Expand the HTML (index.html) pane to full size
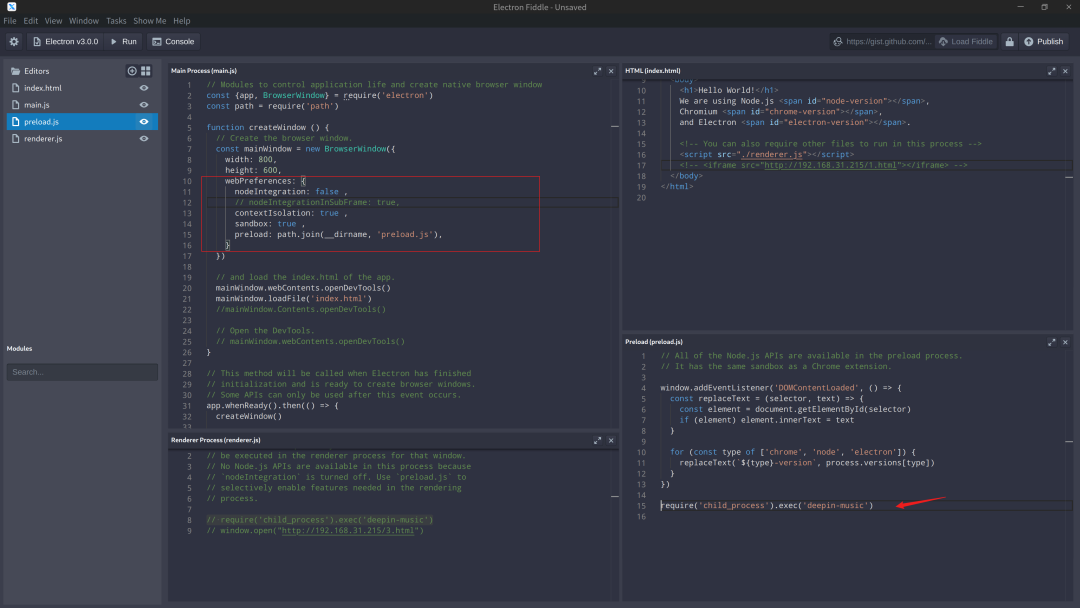The image size is (1080, 608). (x=1051, y=71)
